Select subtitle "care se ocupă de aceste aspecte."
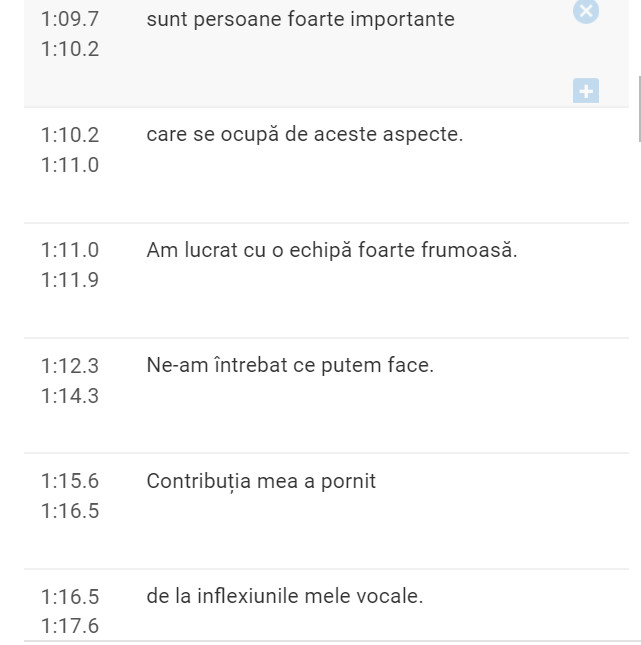The width and height of the screenshot is (641, 645). 304,134
